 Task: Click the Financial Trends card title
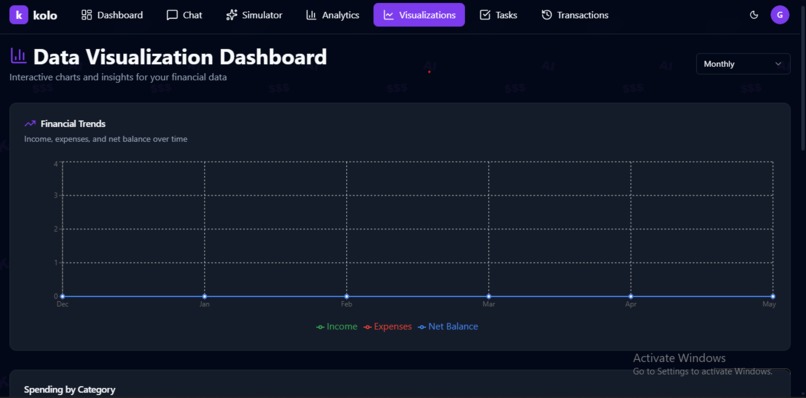click(73, 124)
